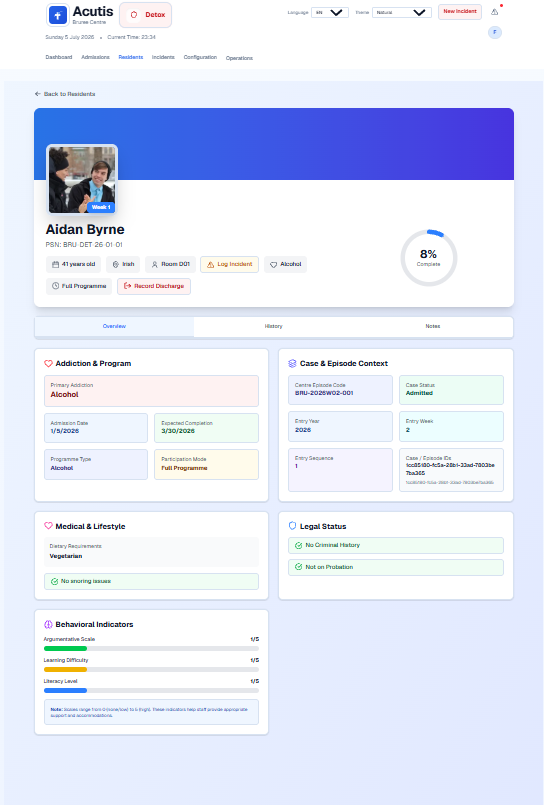Click the person icon beside Room D01
Screen dimensions: 544x805
(154, 264)
